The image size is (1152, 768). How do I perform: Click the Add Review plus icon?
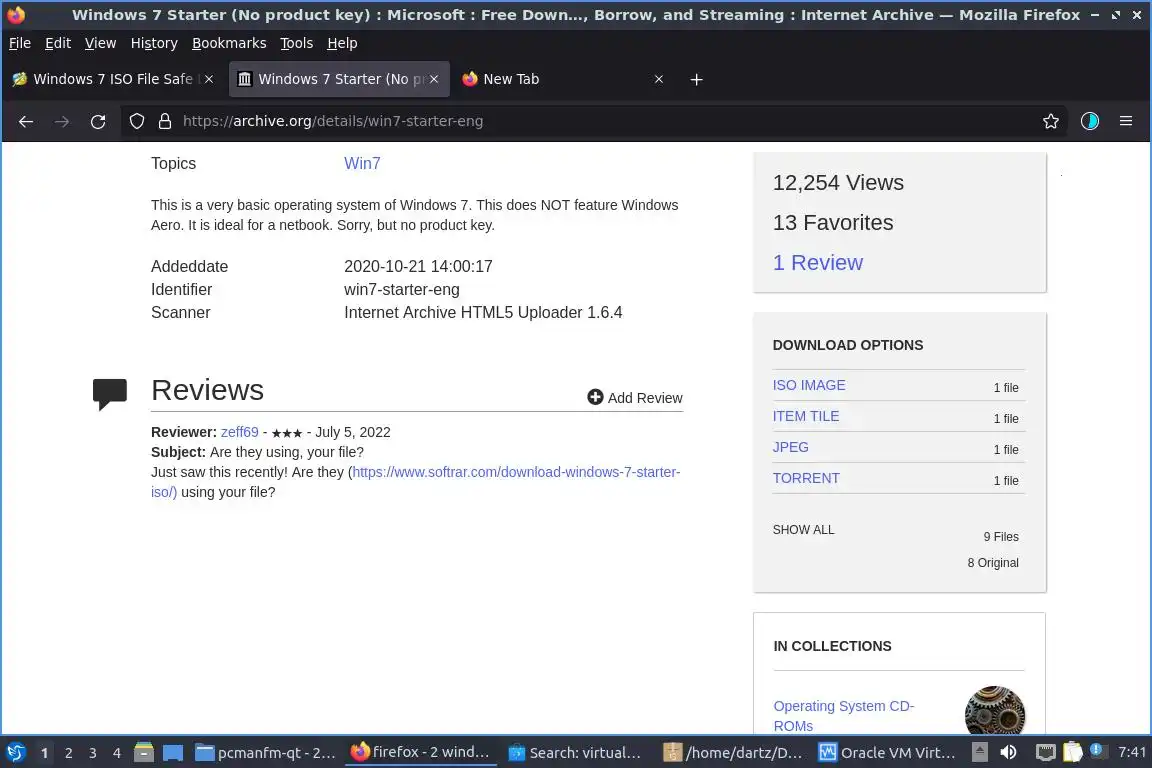(x=595, y=397)
